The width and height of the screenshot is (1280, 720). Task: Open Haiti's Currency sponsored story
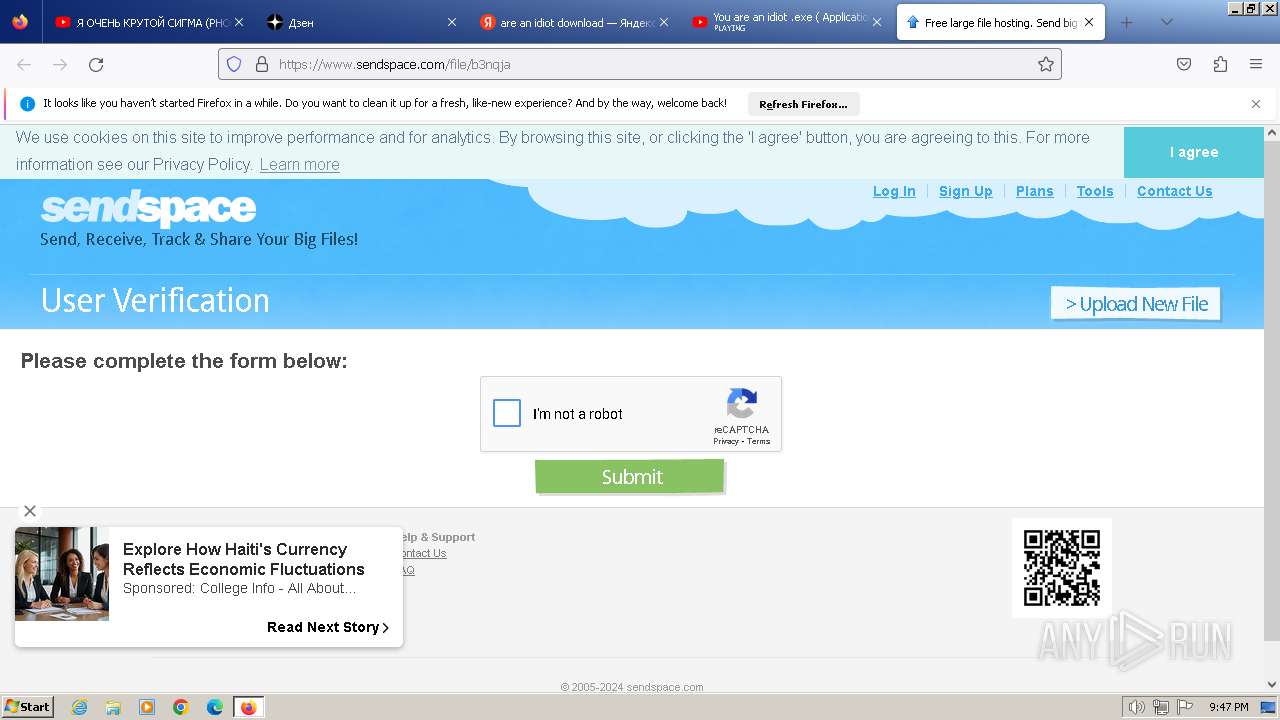coord(244,559)
